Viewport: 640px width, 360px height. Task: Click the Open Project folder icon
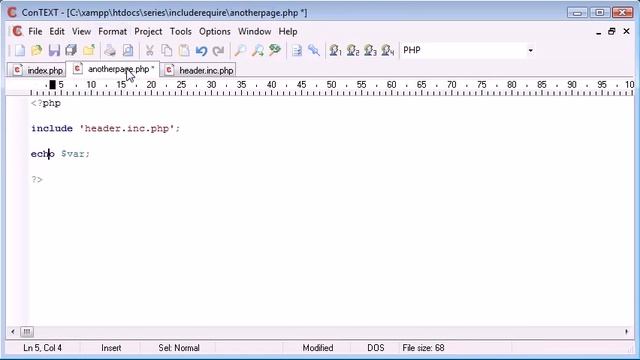click(x=89, y=50)
